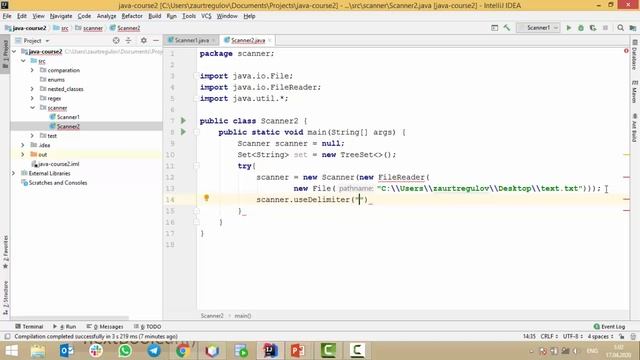The width and height of the screenshot is (640, 360).
Task: Change UTF-8 encoding in status bar
Action: 572,336
